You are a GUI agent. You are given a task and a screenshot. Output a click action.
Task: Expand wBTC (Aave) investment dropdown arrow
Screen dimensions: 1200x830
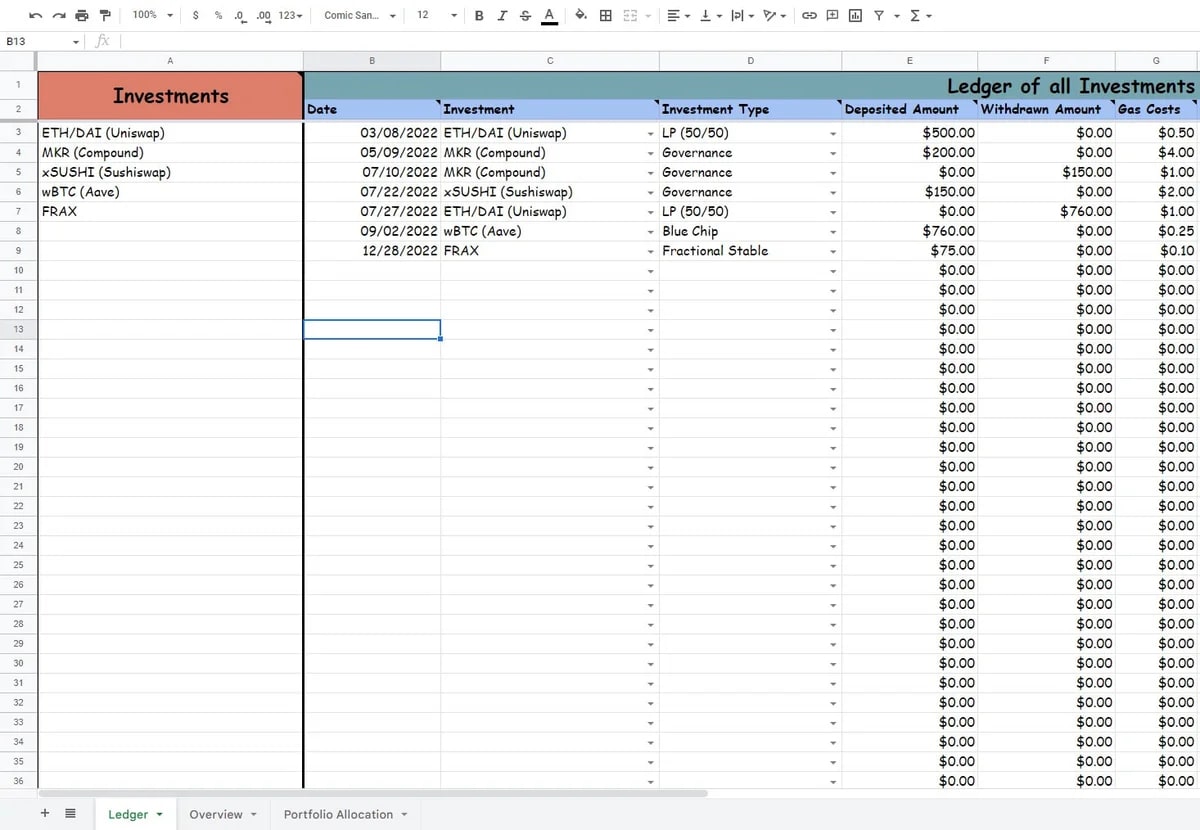tap(650, 232)
